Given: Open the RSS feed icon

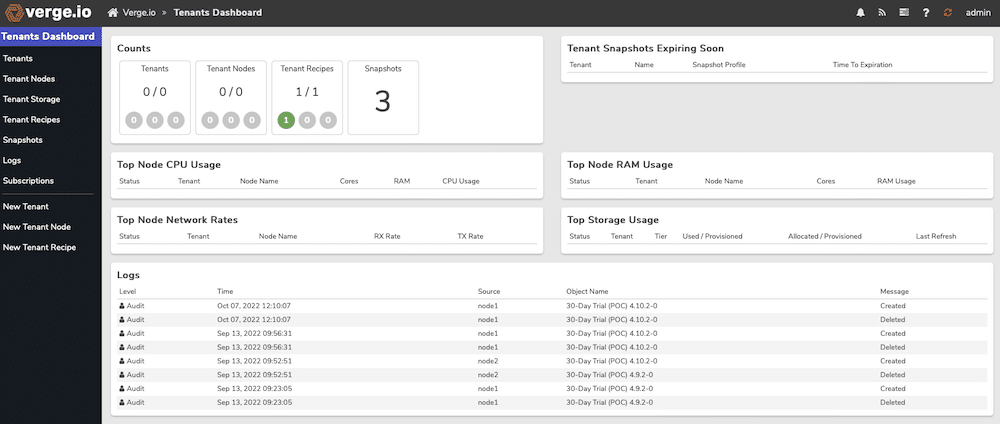Looking at the screenshot, I should pyautogui.click(x=882, y=13).
